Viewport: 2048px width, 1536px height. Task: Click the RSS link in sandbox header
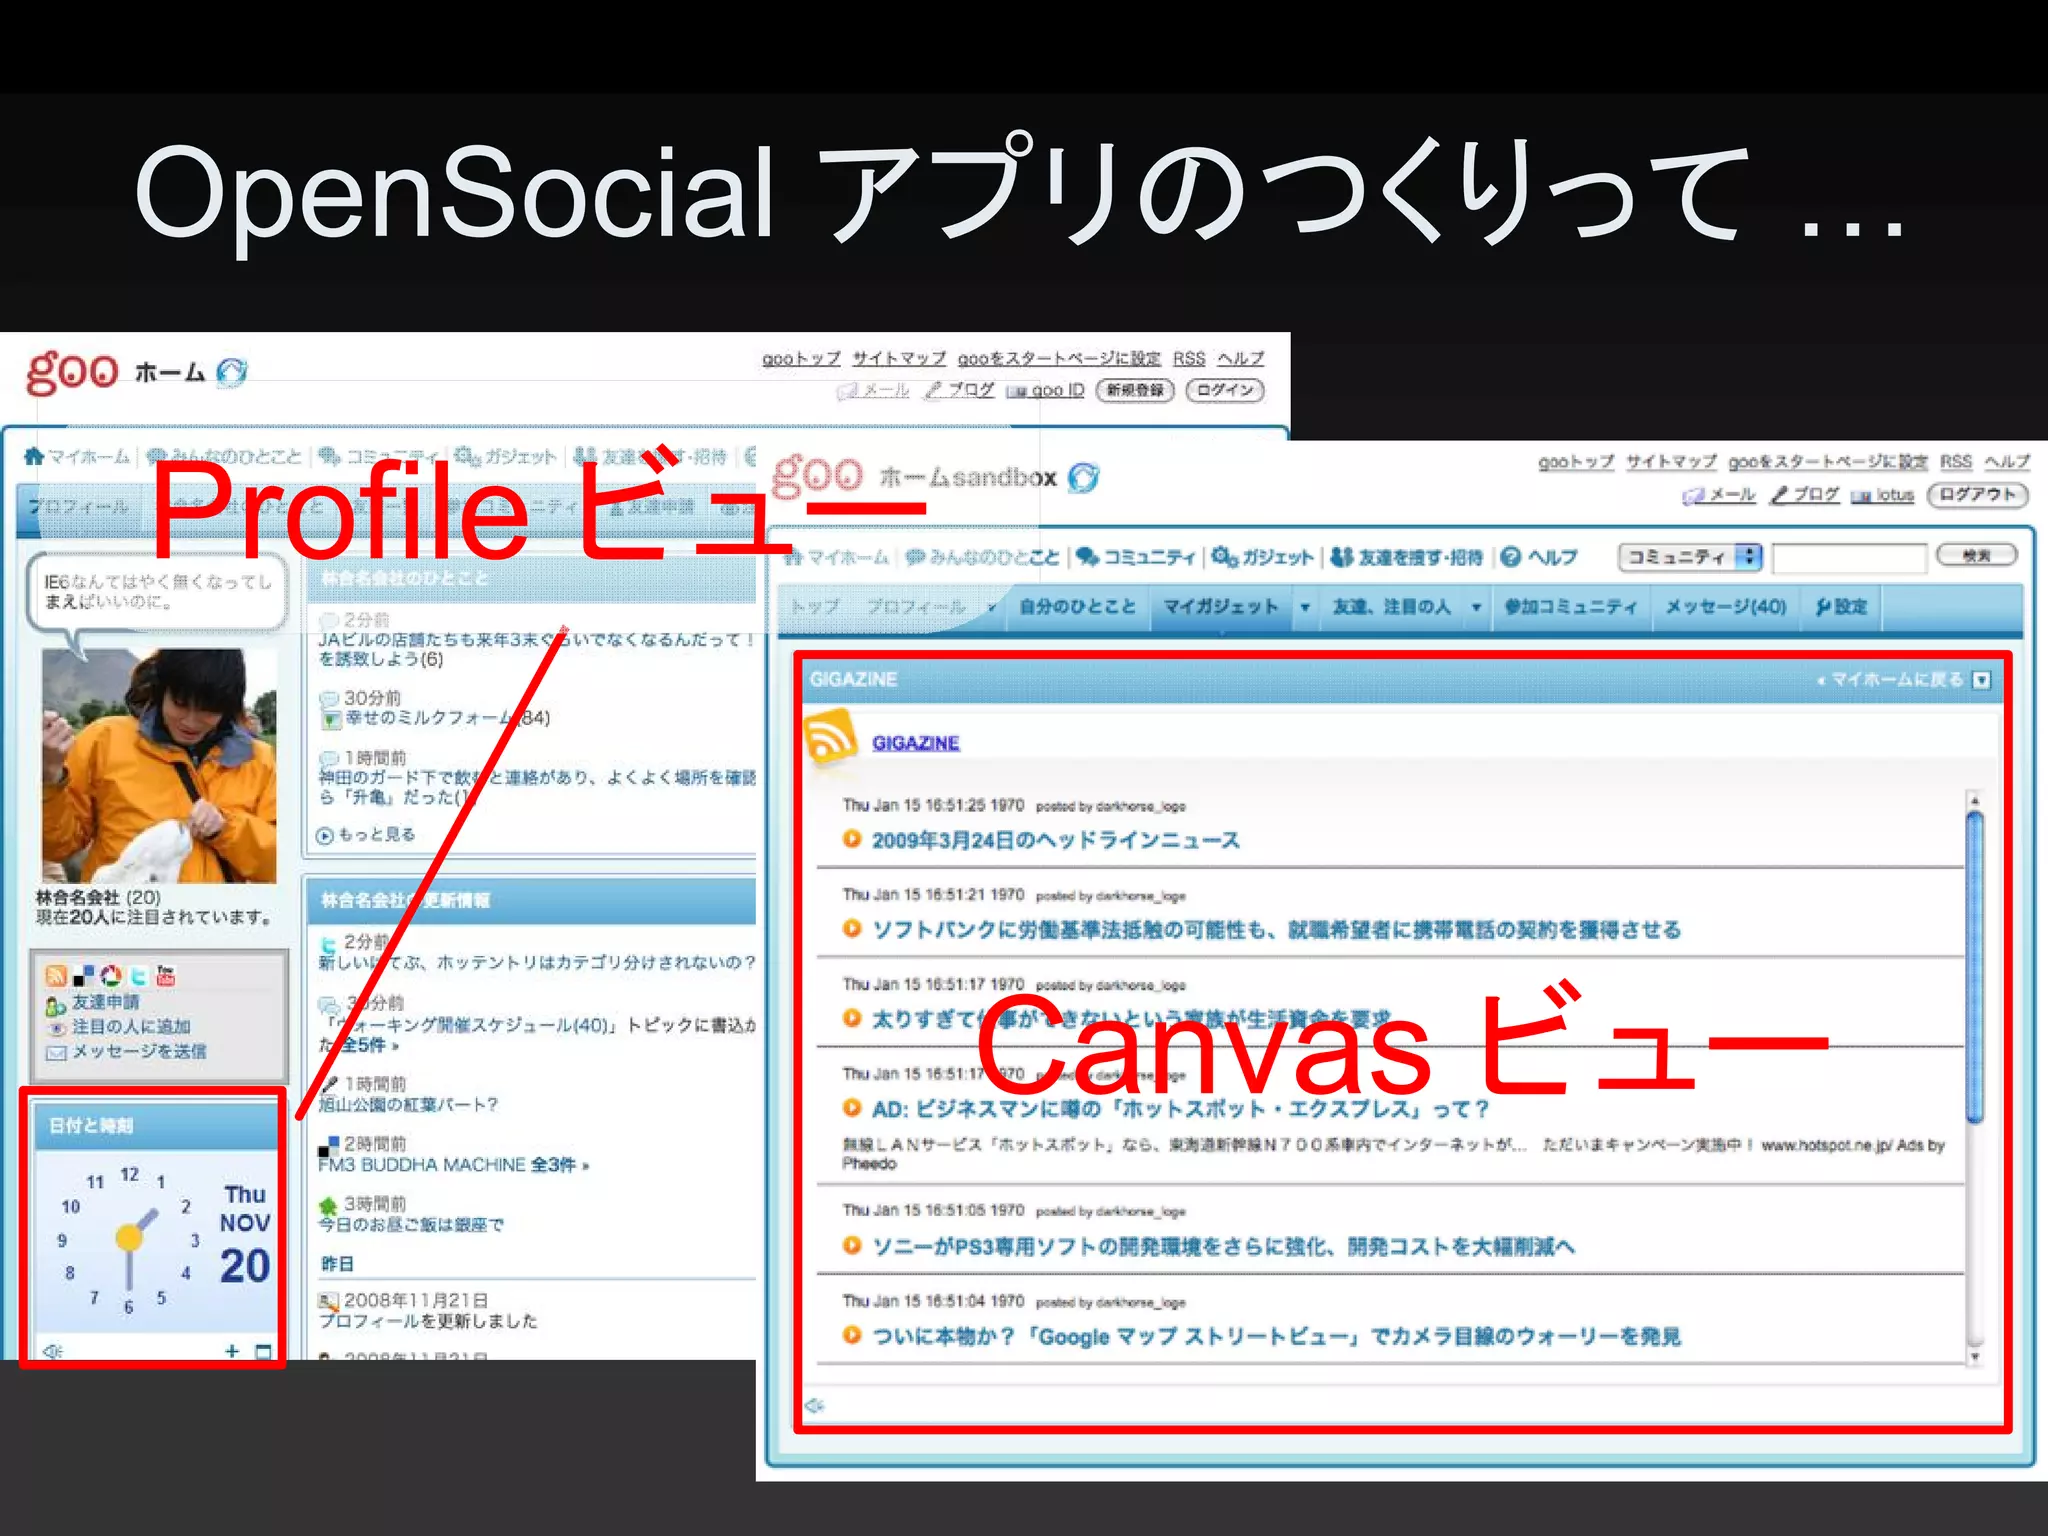point(1956,462)
